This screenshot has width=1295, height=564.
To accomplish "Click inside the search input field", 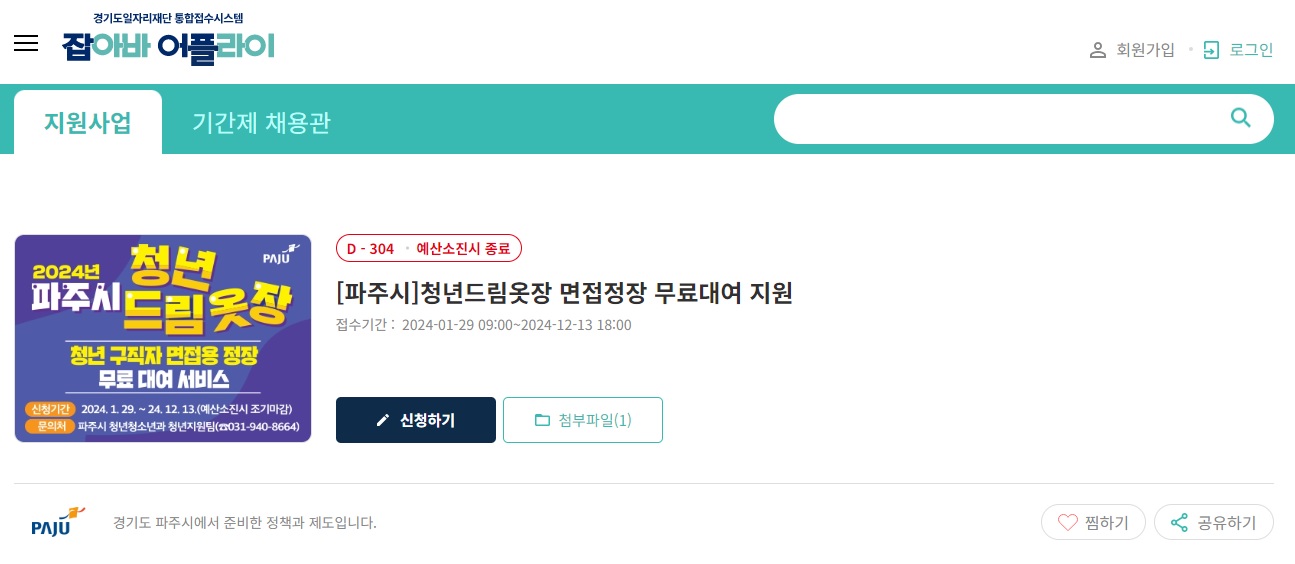I will [1000, 119].
